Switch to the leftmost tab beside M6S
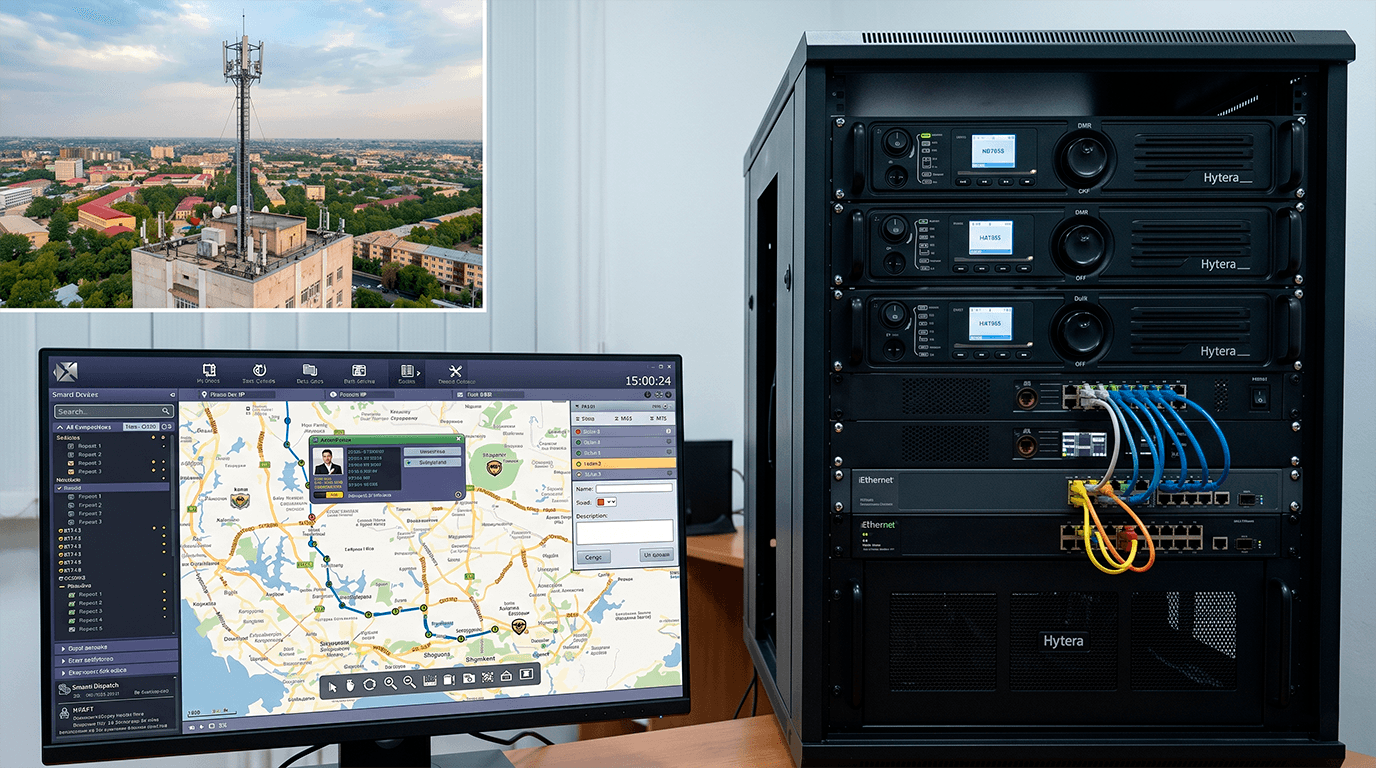1376x768 pixels. click(x=585, y=419)
